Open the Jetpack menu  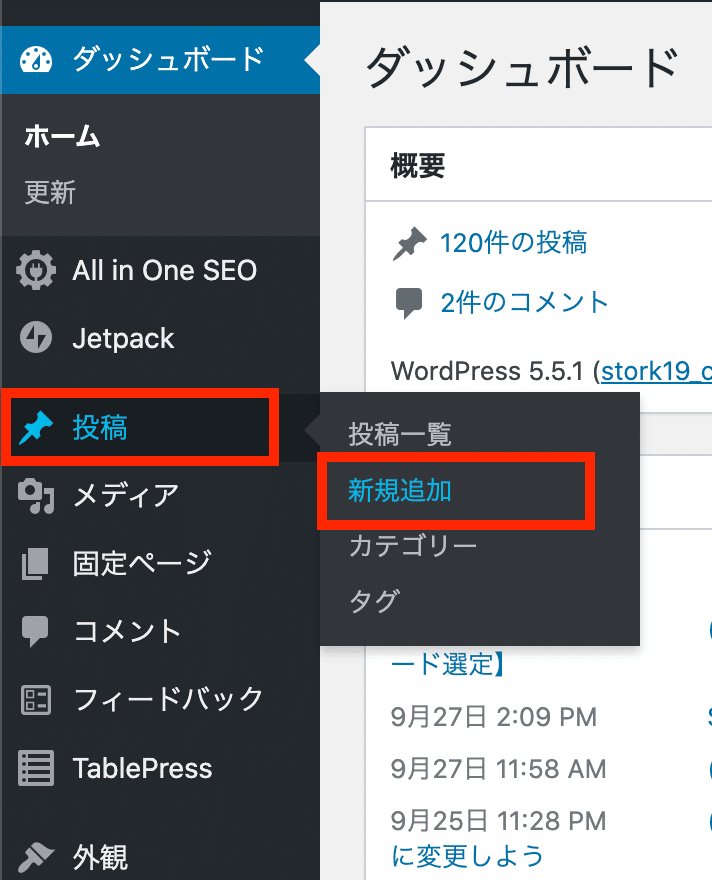160,338
